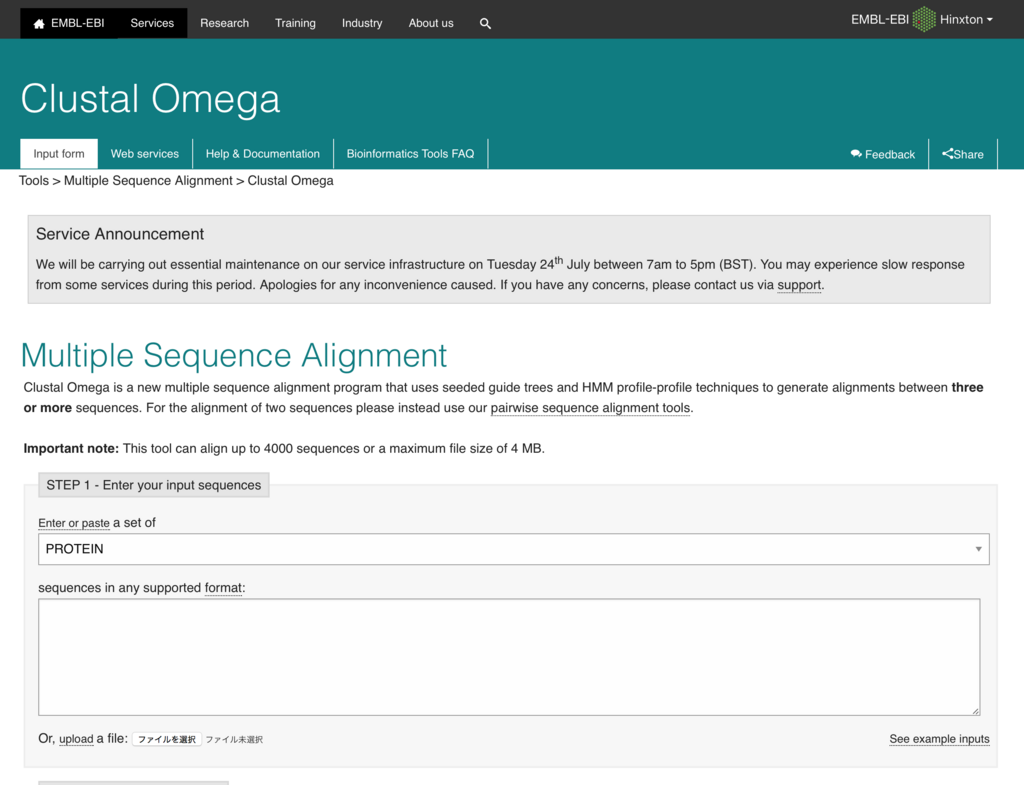The height and width of the screenshot is (785, 1024).
Task: Select the Input form tab
Action: click(59, 153)
